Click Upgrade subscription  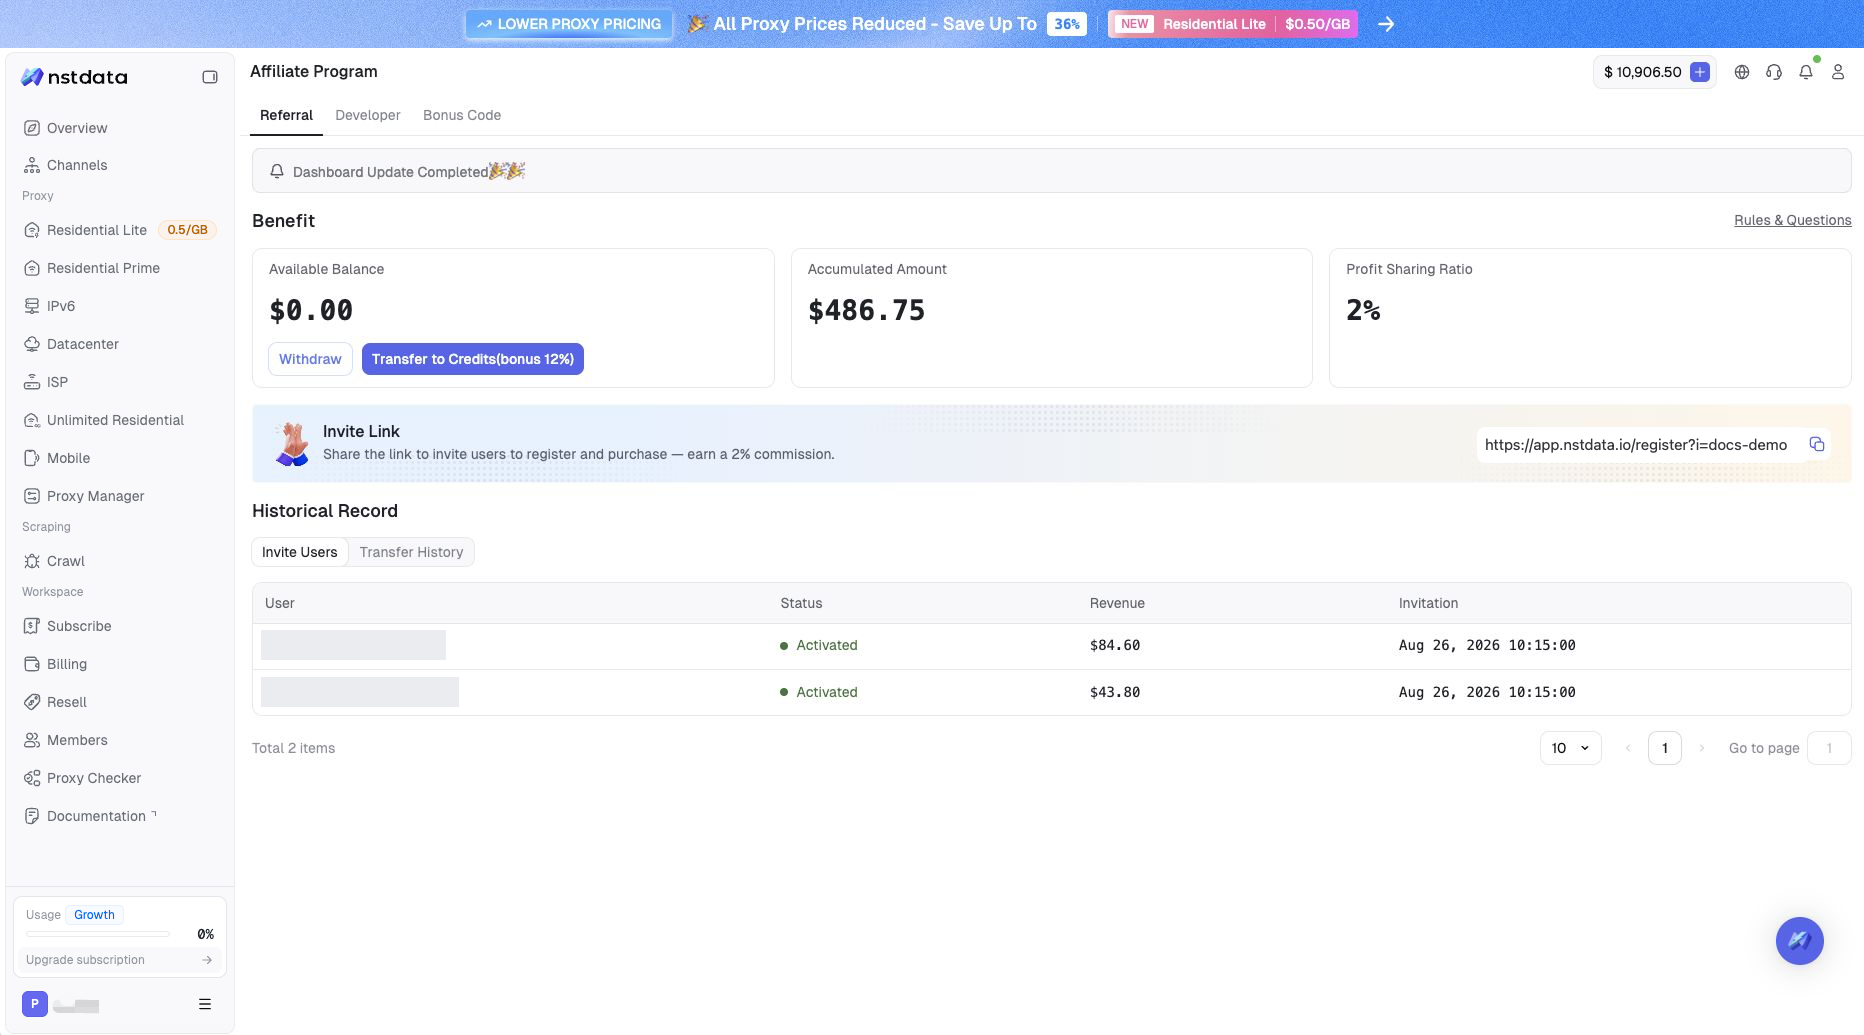tap(120, 960)
